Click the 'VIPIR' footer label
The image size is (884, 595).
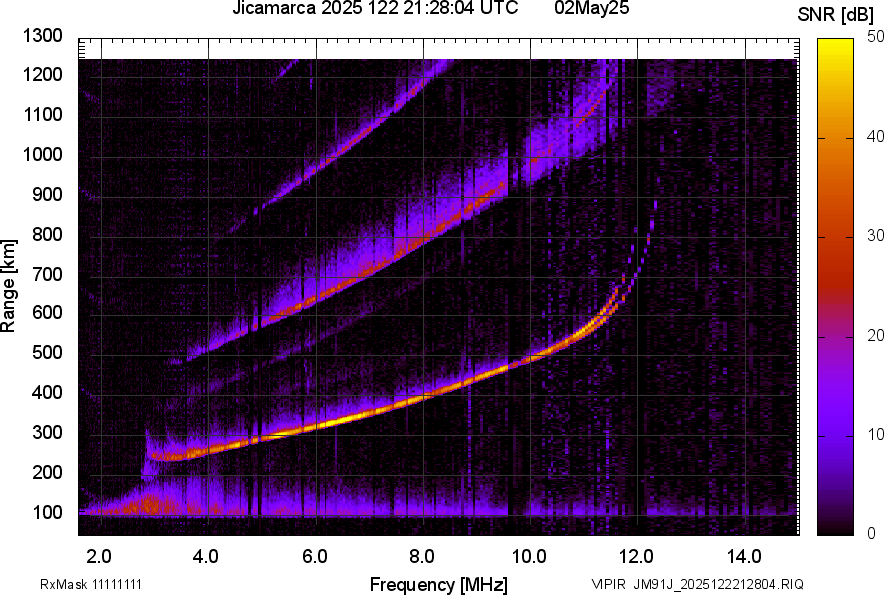click(x=608, y=584)
